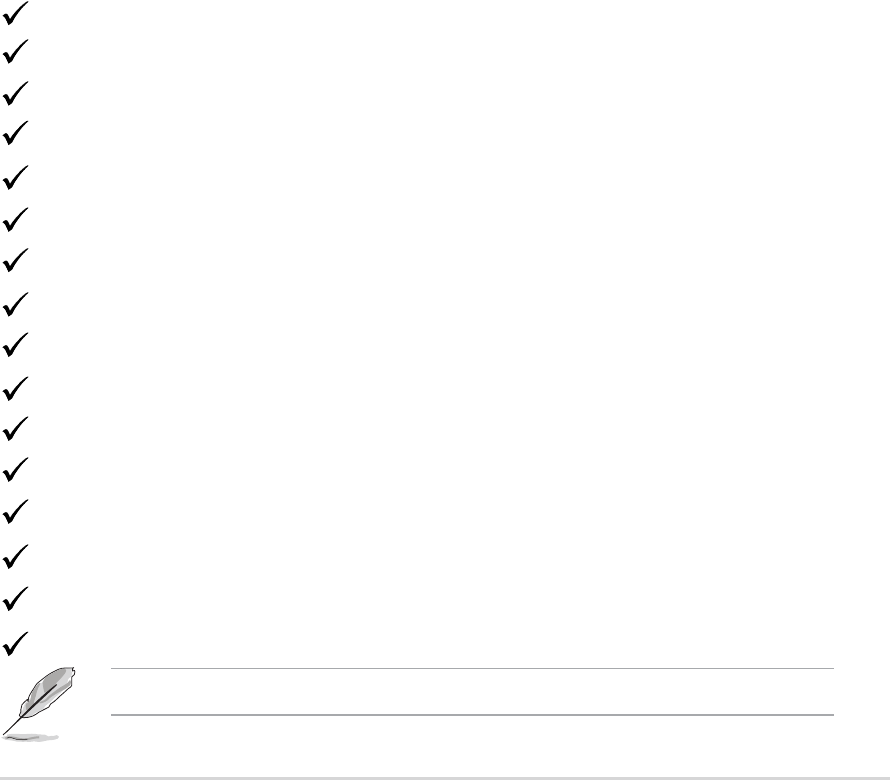This screenshot has height=780, width=890.
Task: Click the eleventh checkmark from the top
Action: pos(16,429)
